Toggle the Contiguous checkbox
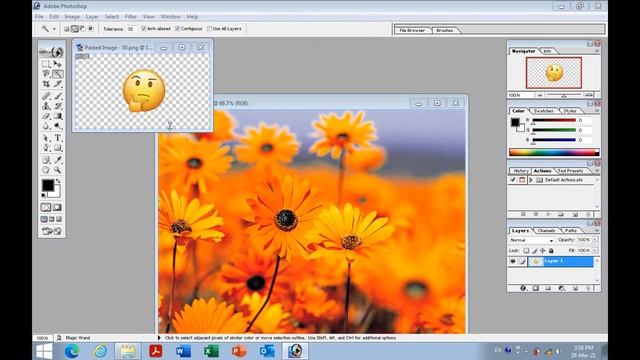 [178, 29]
